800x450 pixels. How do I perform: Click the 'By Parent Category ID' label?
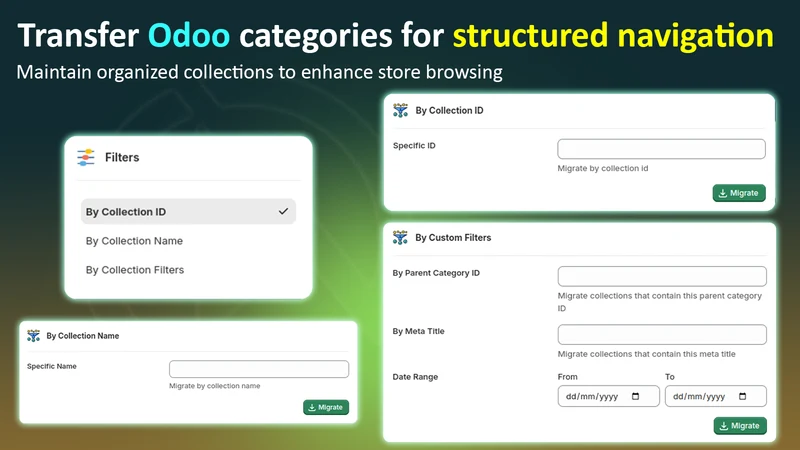pos(436,273)
